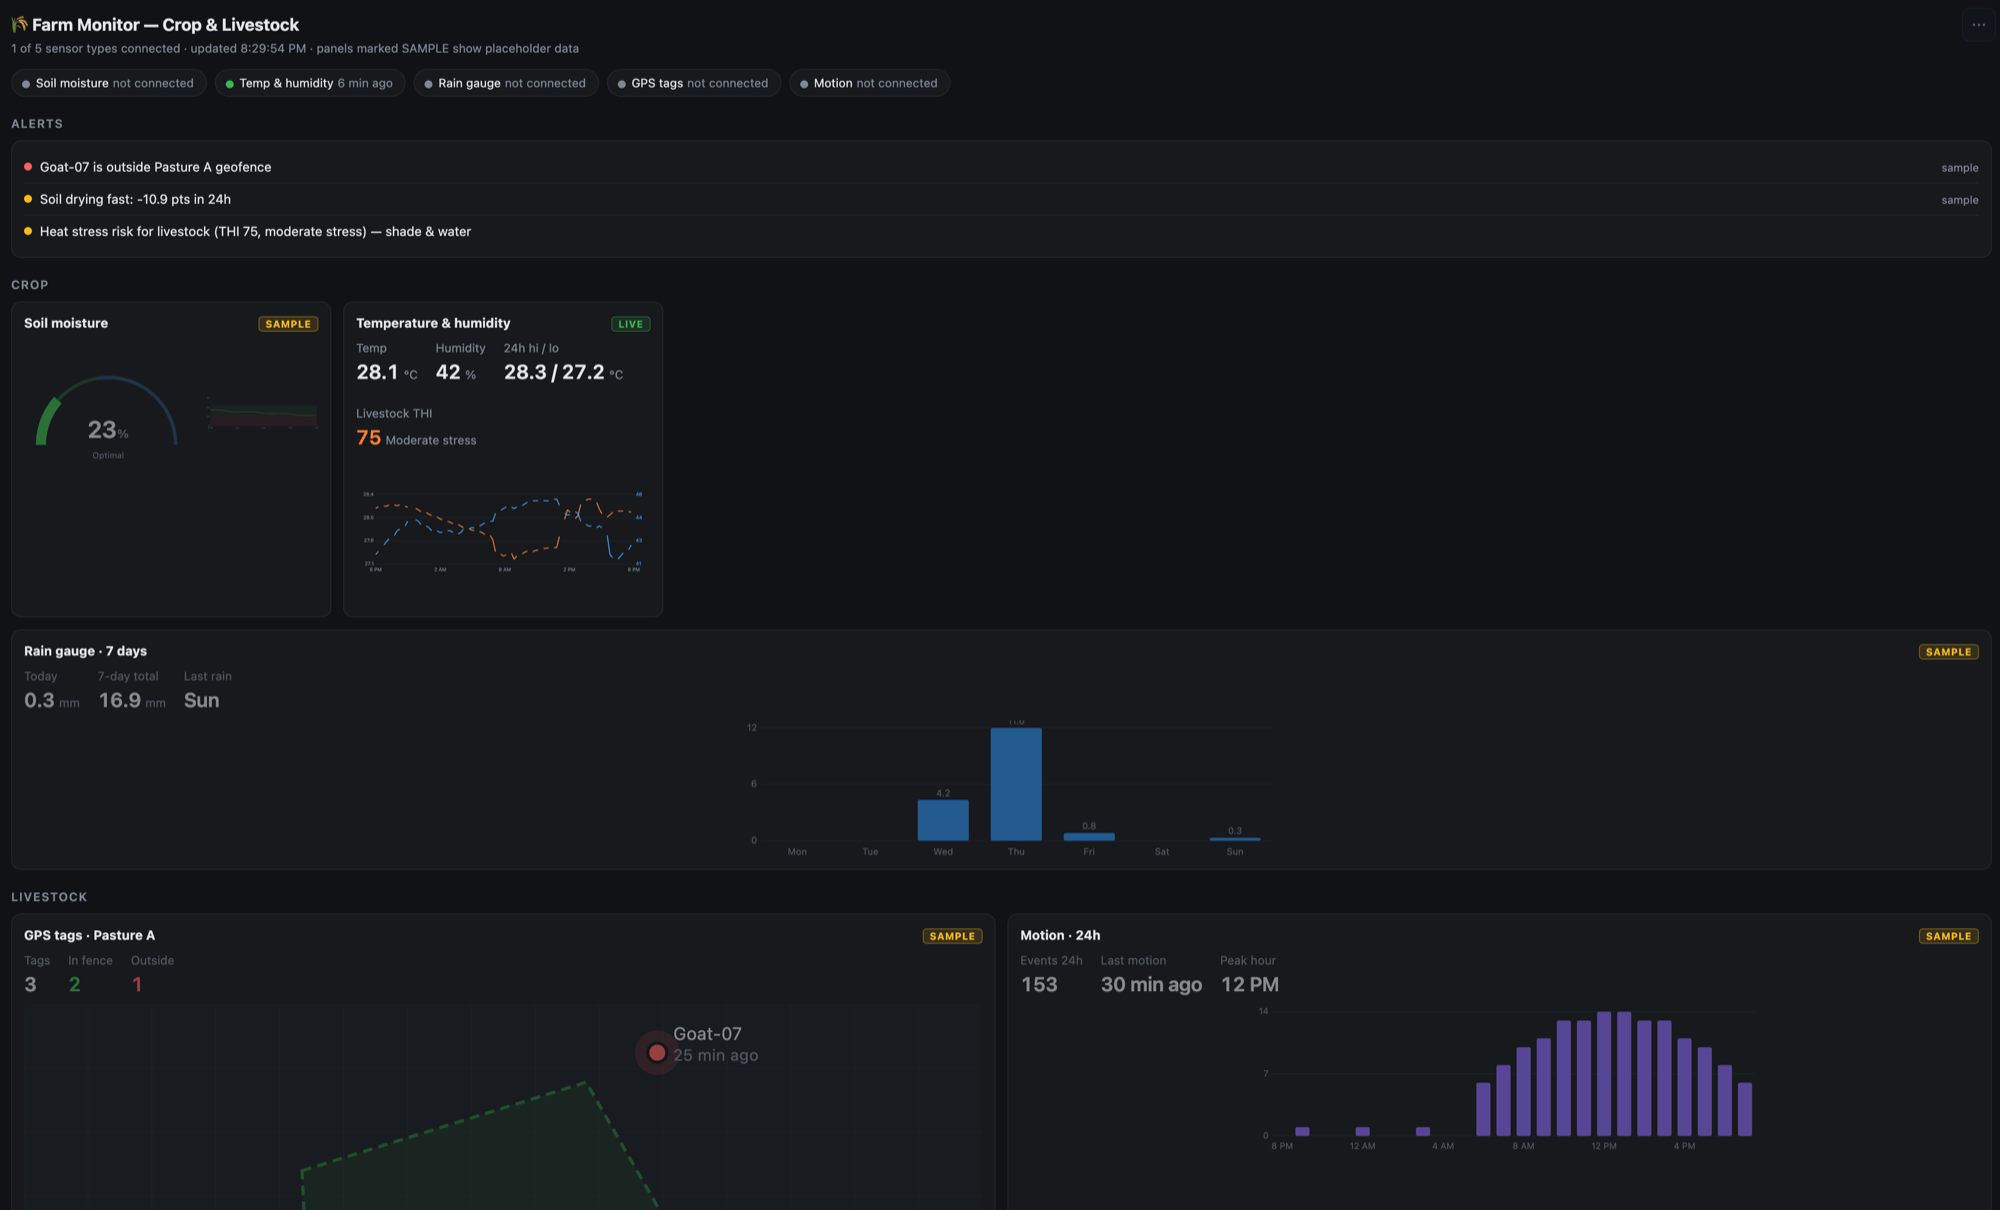Open the Goat-07 outside geofence alert

[x=1001, y=167]
